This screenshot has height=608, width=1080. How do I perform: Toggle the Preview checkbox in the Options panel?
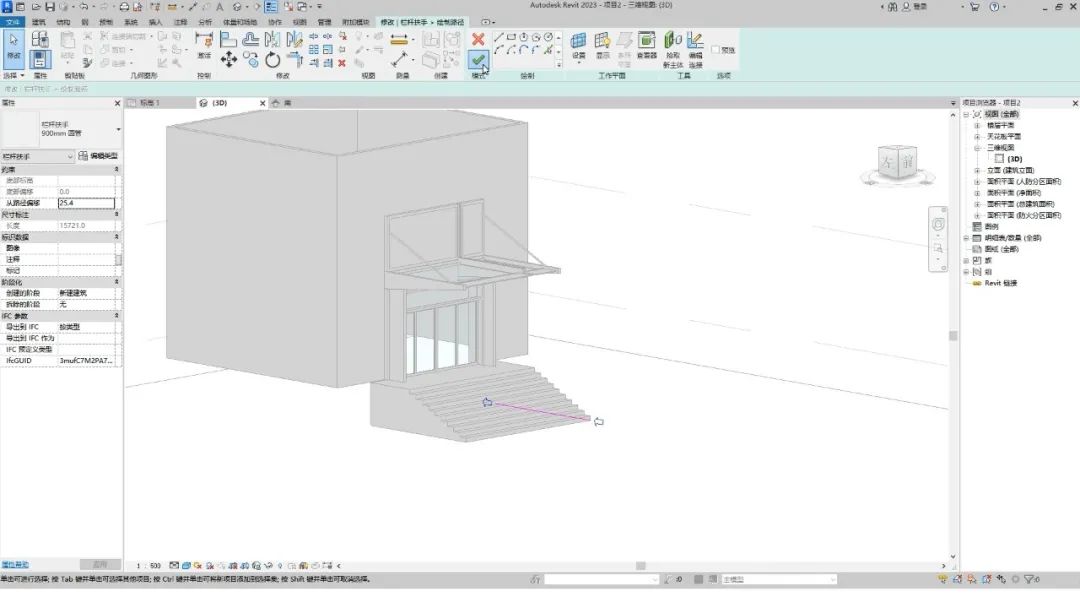point(715,50)
